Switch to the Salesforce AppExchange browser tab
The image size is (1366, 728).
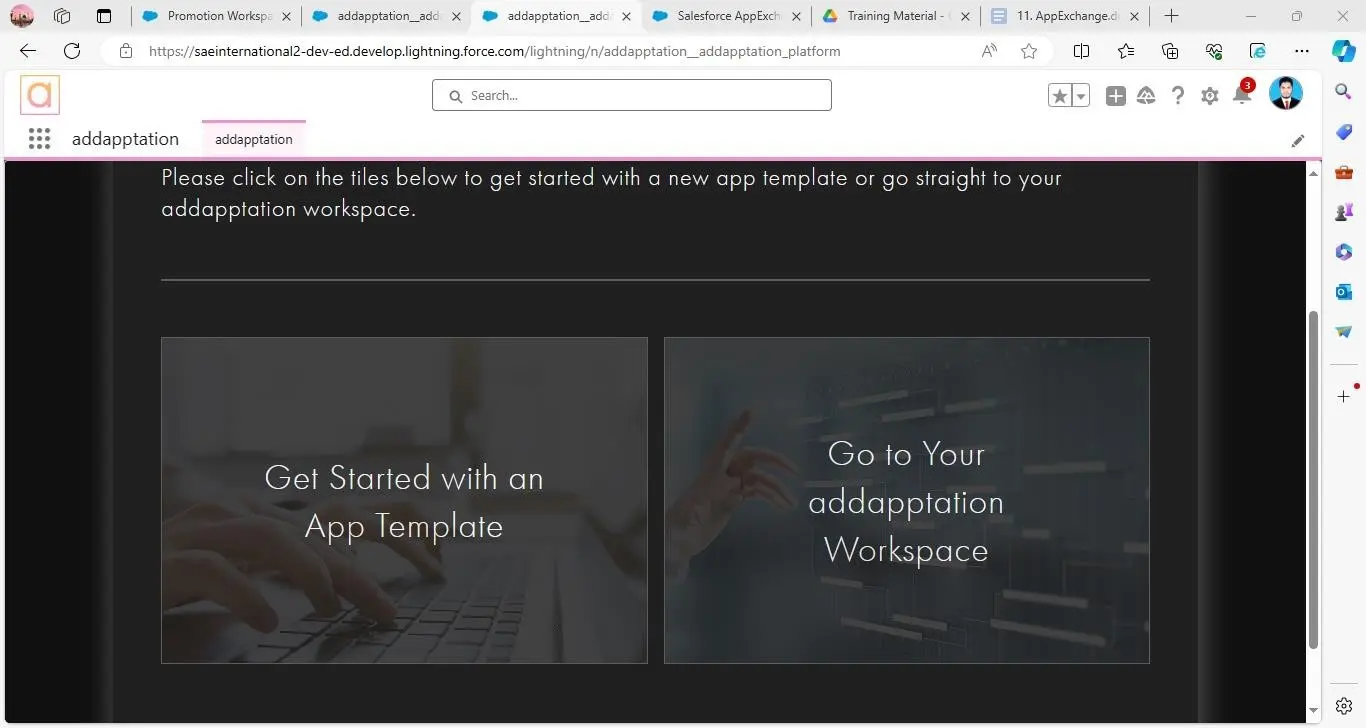(727, 16)
